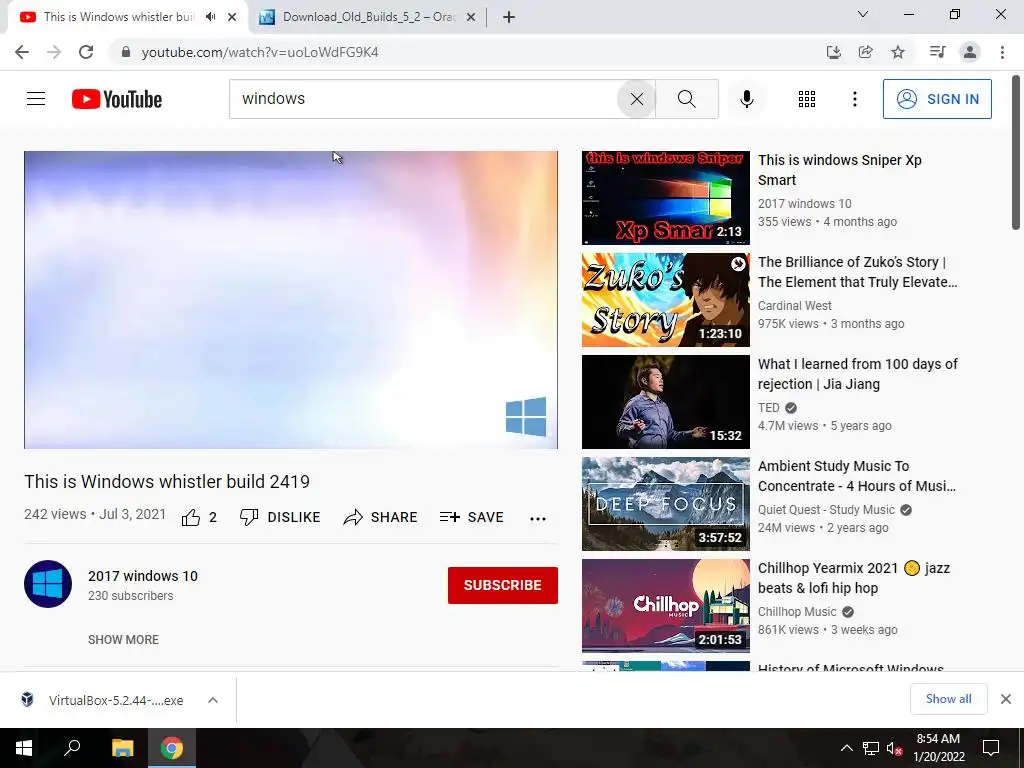Clear the search box with X
Image resolution: width=1024 pixels, height=768 pixels.
[x=637, y=99]
